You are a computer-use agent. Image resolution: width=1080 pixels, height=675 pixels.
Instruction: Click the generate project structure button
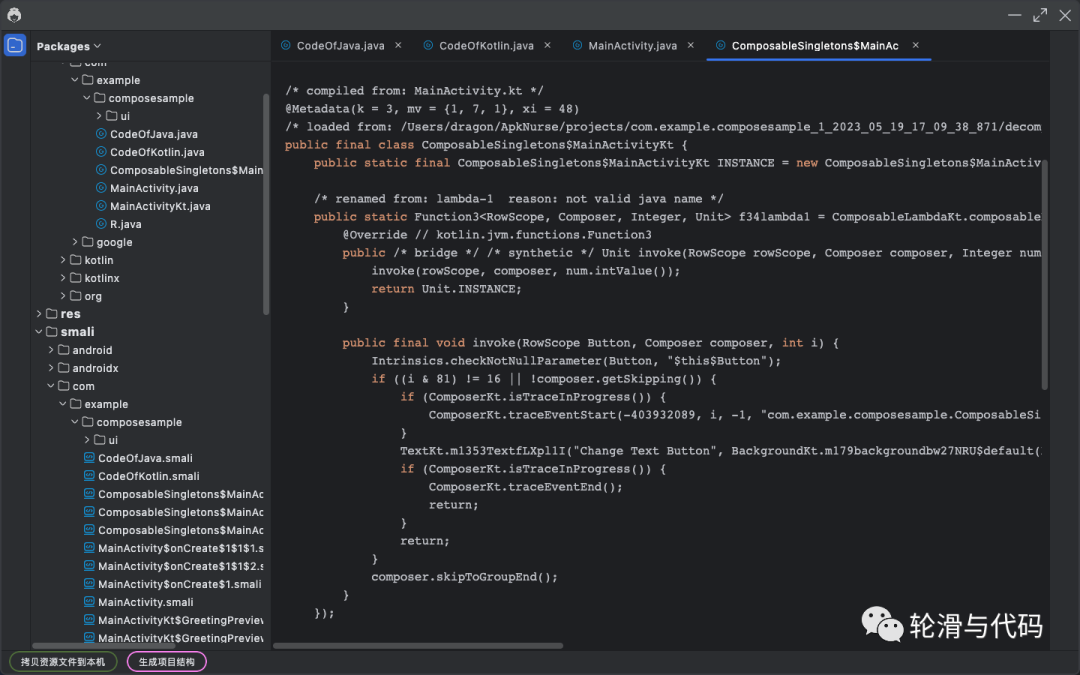pos(167,661)
